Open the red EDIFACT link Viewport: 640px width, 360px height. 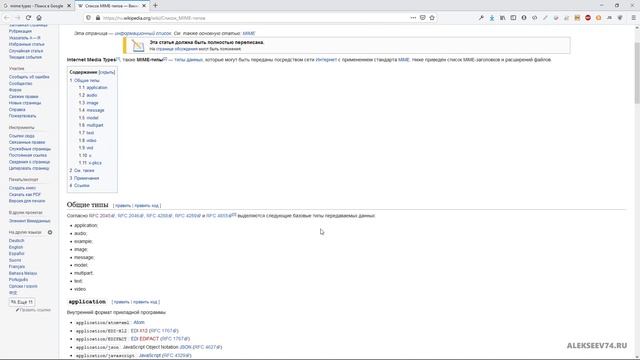[149, 339]
